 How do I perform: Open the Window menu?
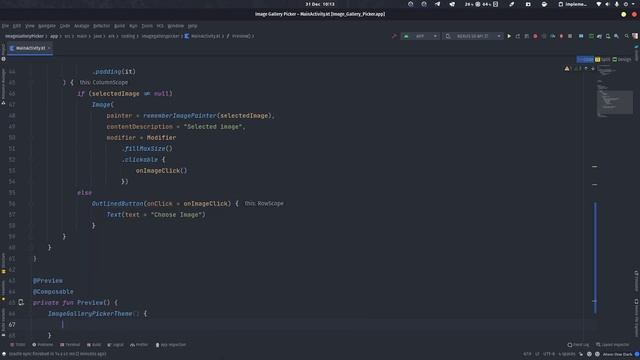tap(176, 26)
